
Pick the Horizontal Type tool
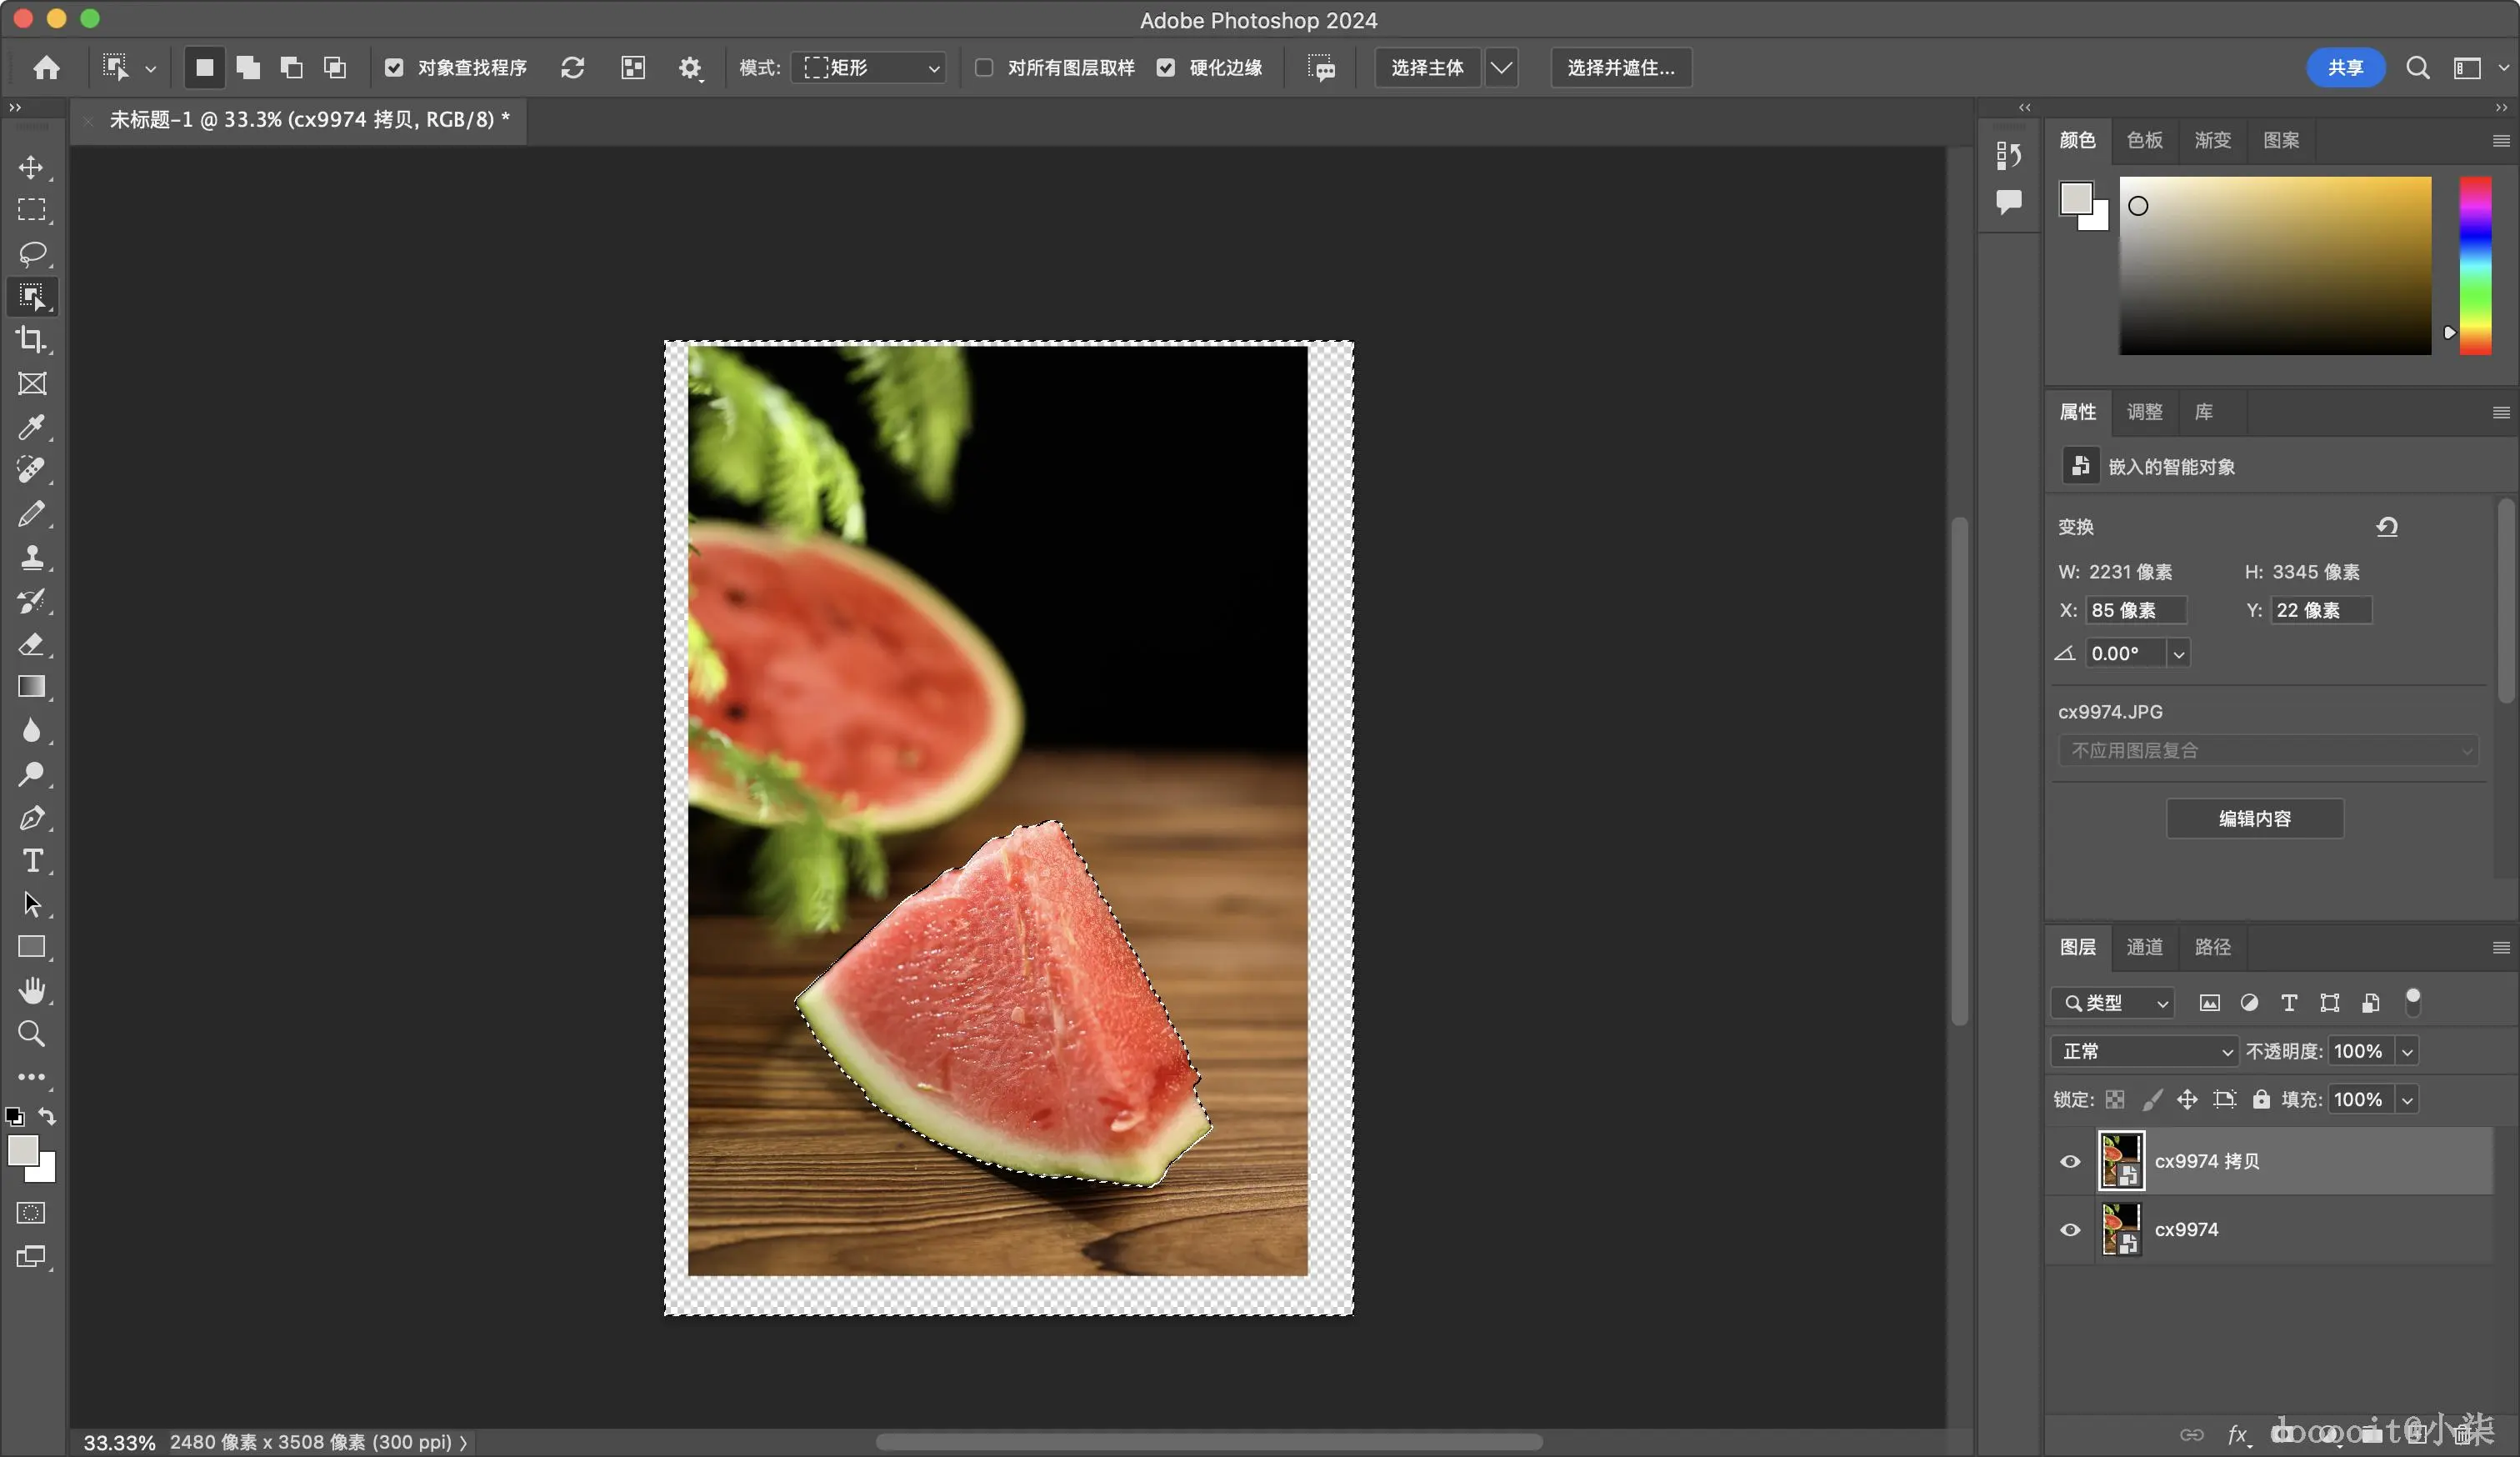(x=32, y=861)
